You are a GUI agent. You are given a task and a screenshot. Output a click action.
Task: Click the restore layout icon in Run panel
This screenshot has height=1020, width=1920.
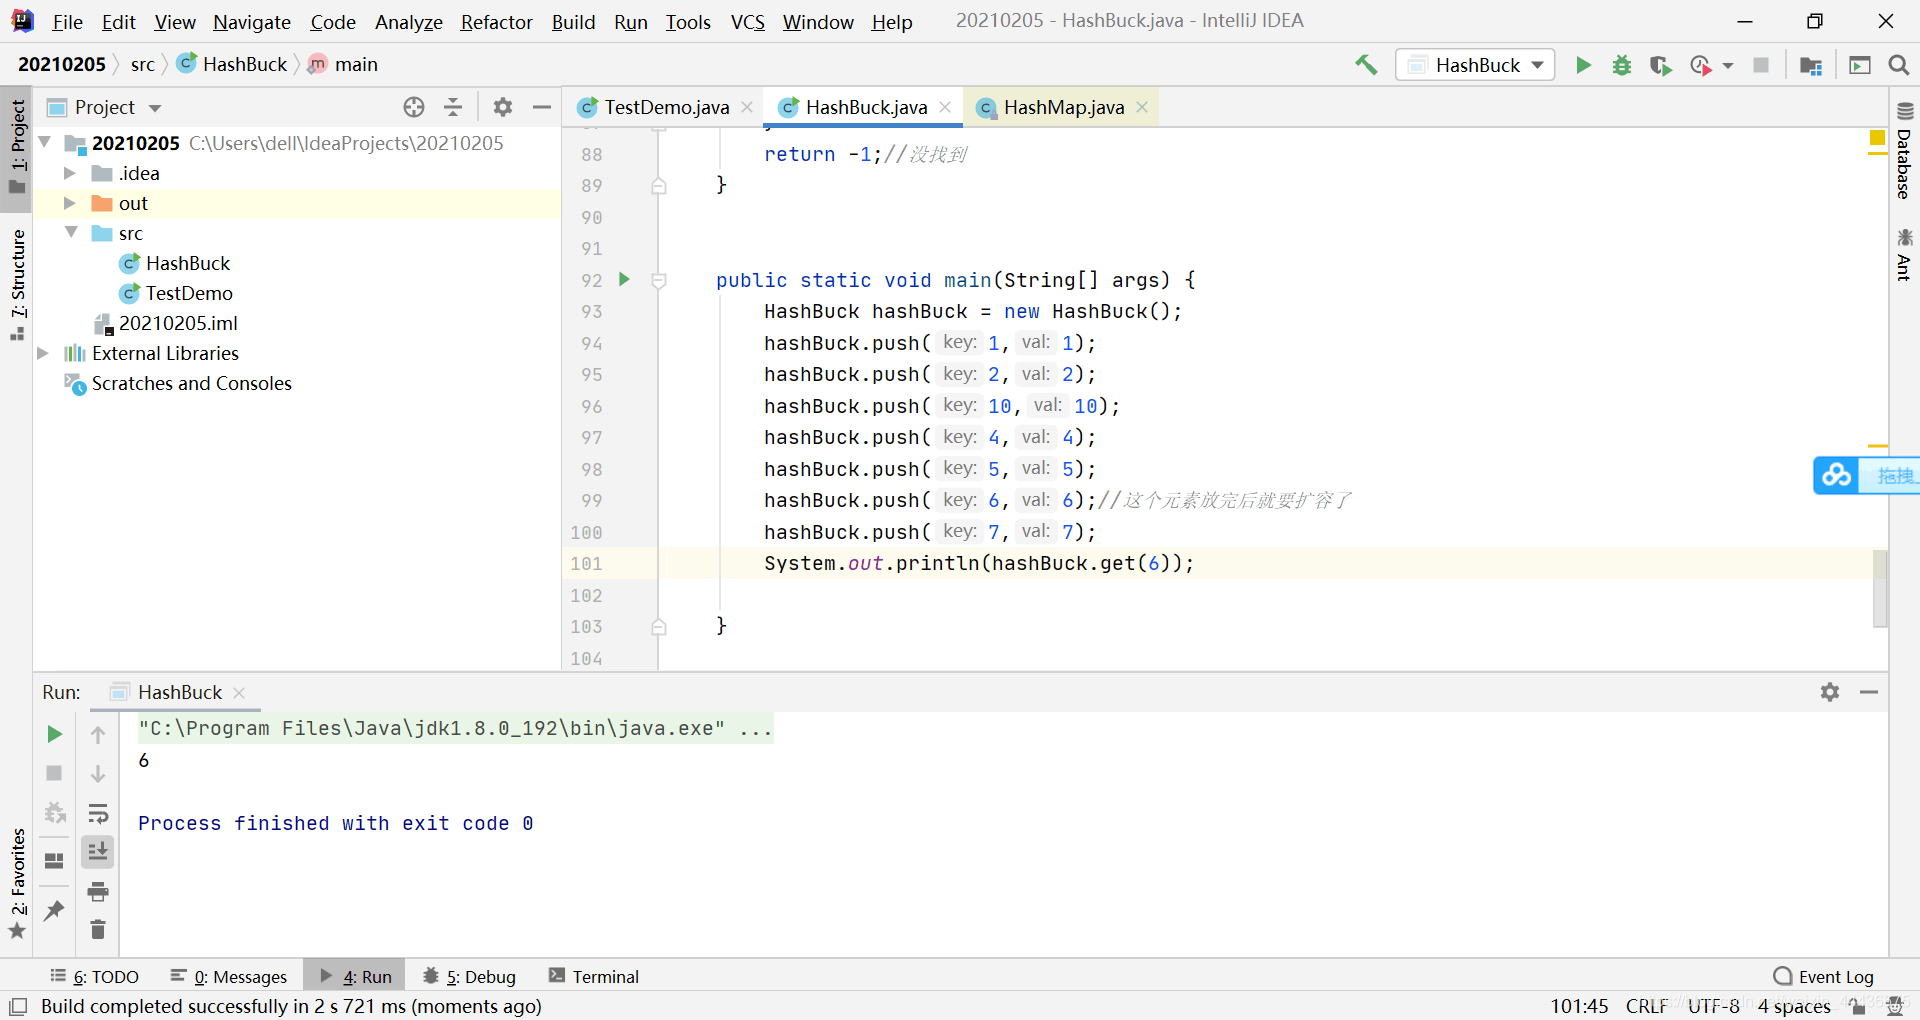(x=54, y=860)
